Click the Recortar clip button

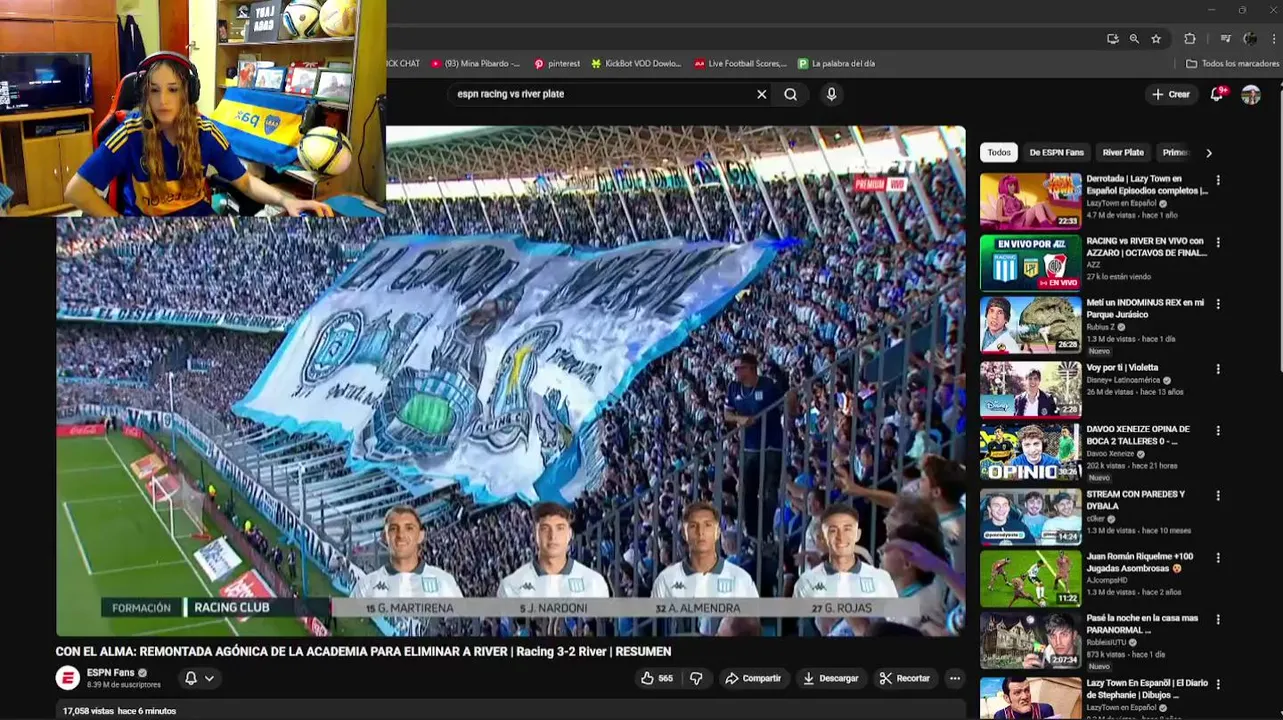pos(904,678)
